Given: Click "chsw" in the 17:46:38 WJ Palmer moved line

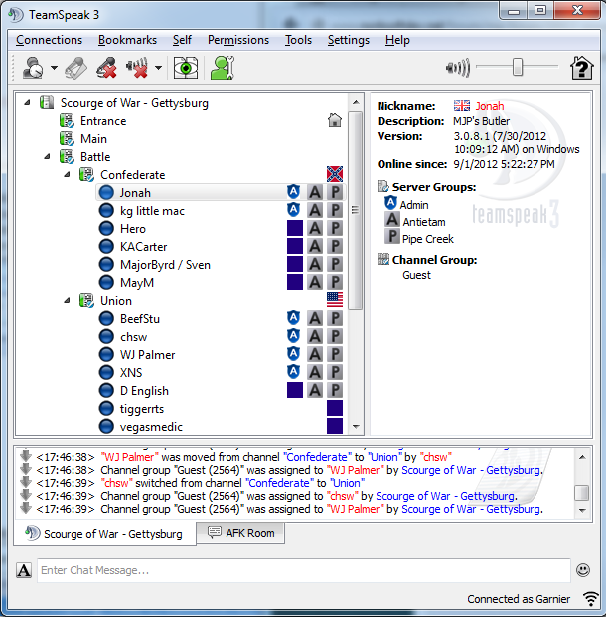Looking at the screenshot, I should click(436, 457).
